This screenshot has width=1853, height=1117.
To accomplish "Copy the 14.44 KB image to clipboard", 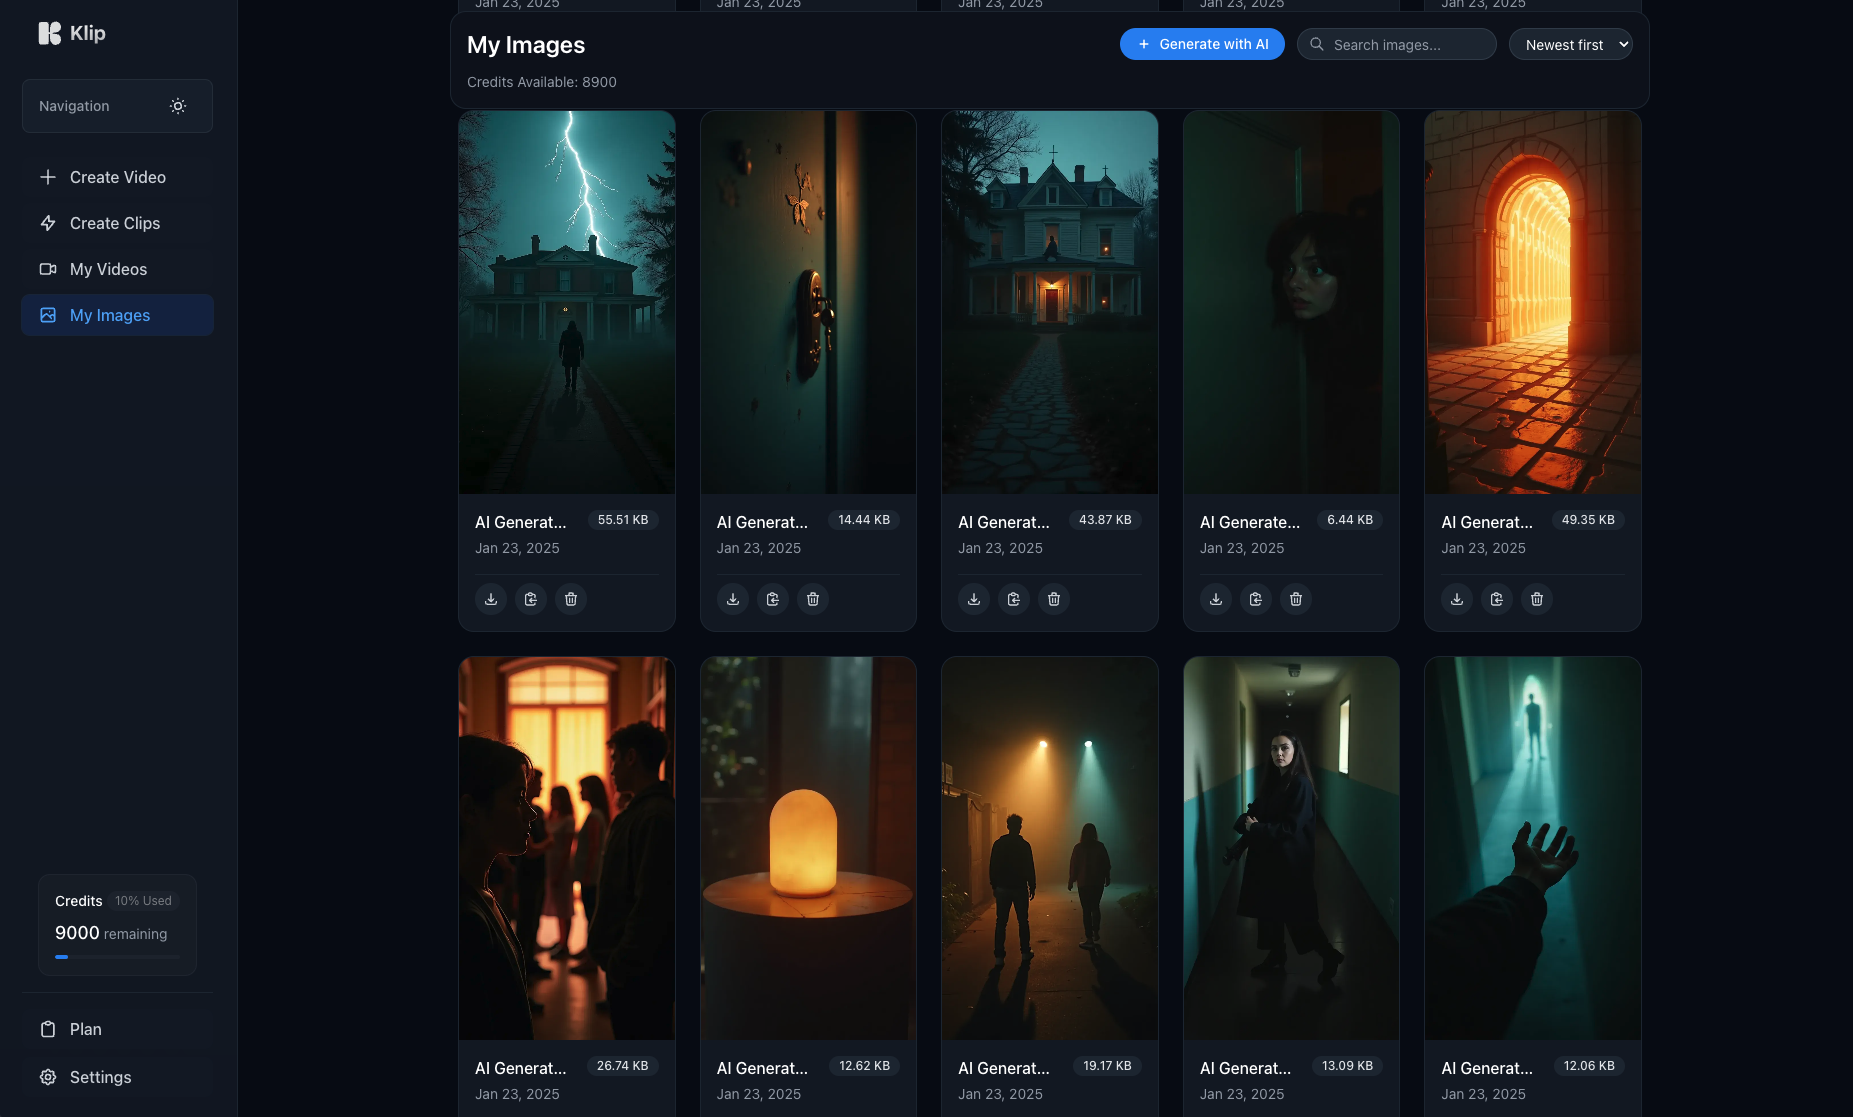I will click(x=773, y=599).
